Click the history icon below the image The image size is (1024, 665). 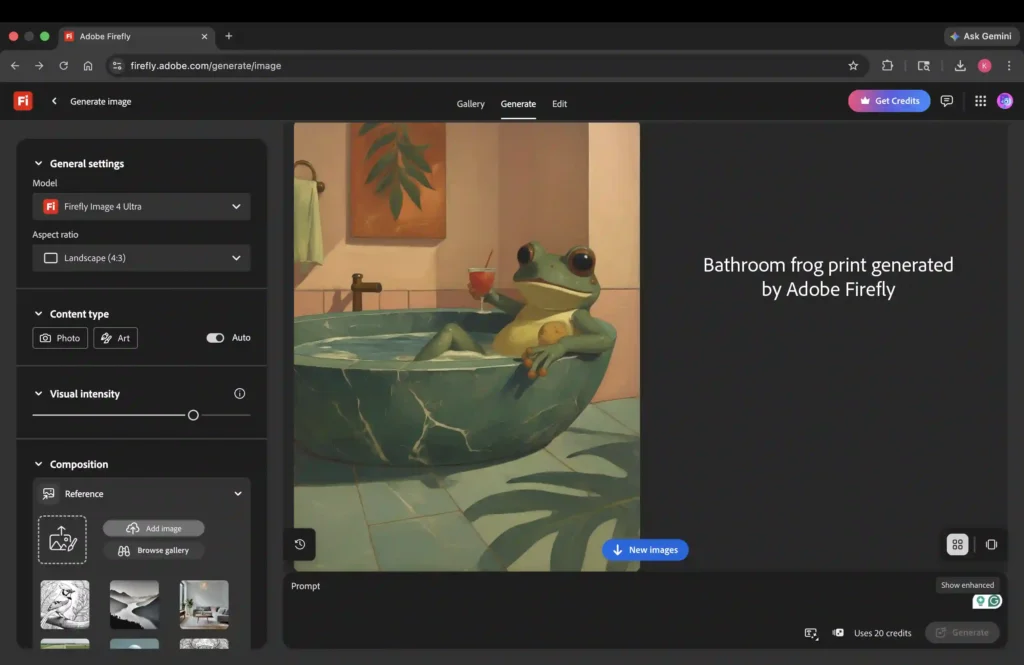[300, 544]
